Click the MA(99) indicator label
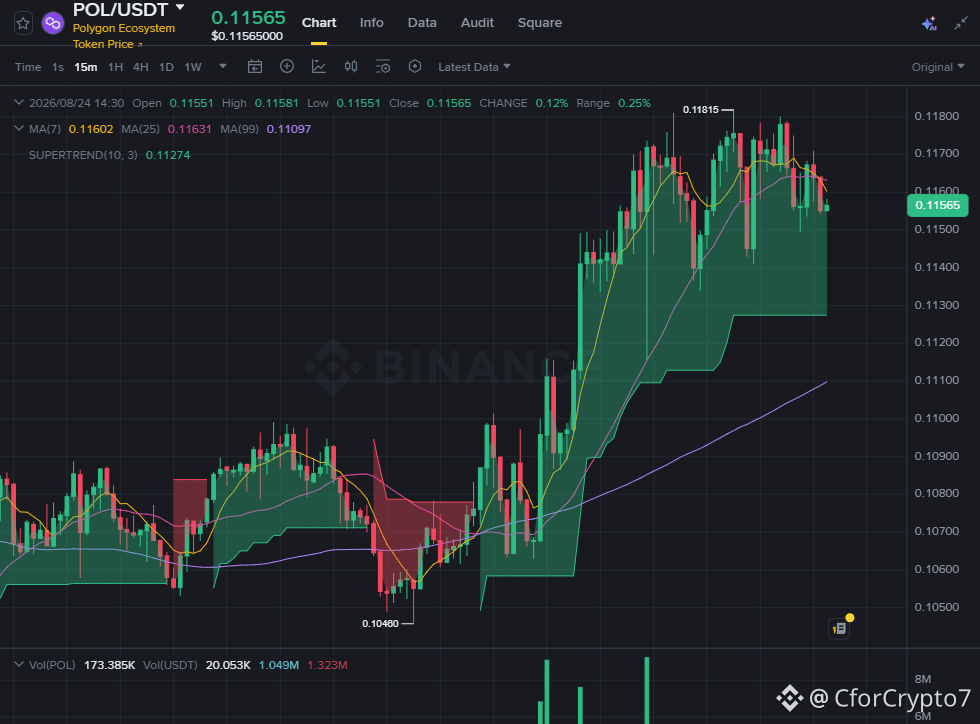This screenshot has width=980, height=724. 239,129
